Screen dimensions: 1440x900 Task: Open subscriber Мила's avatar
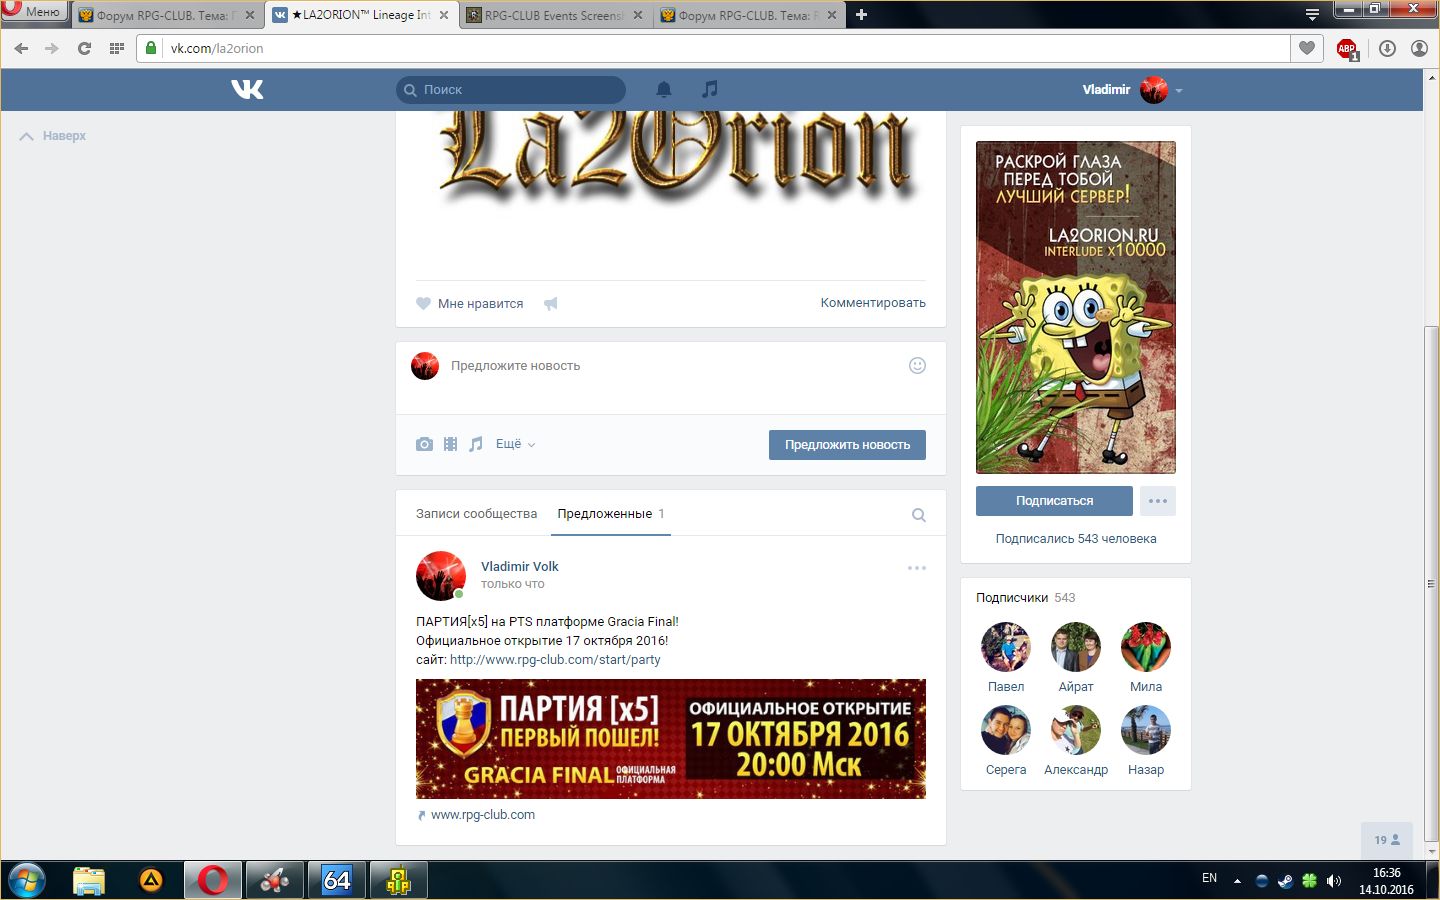tap(1146, 646)
